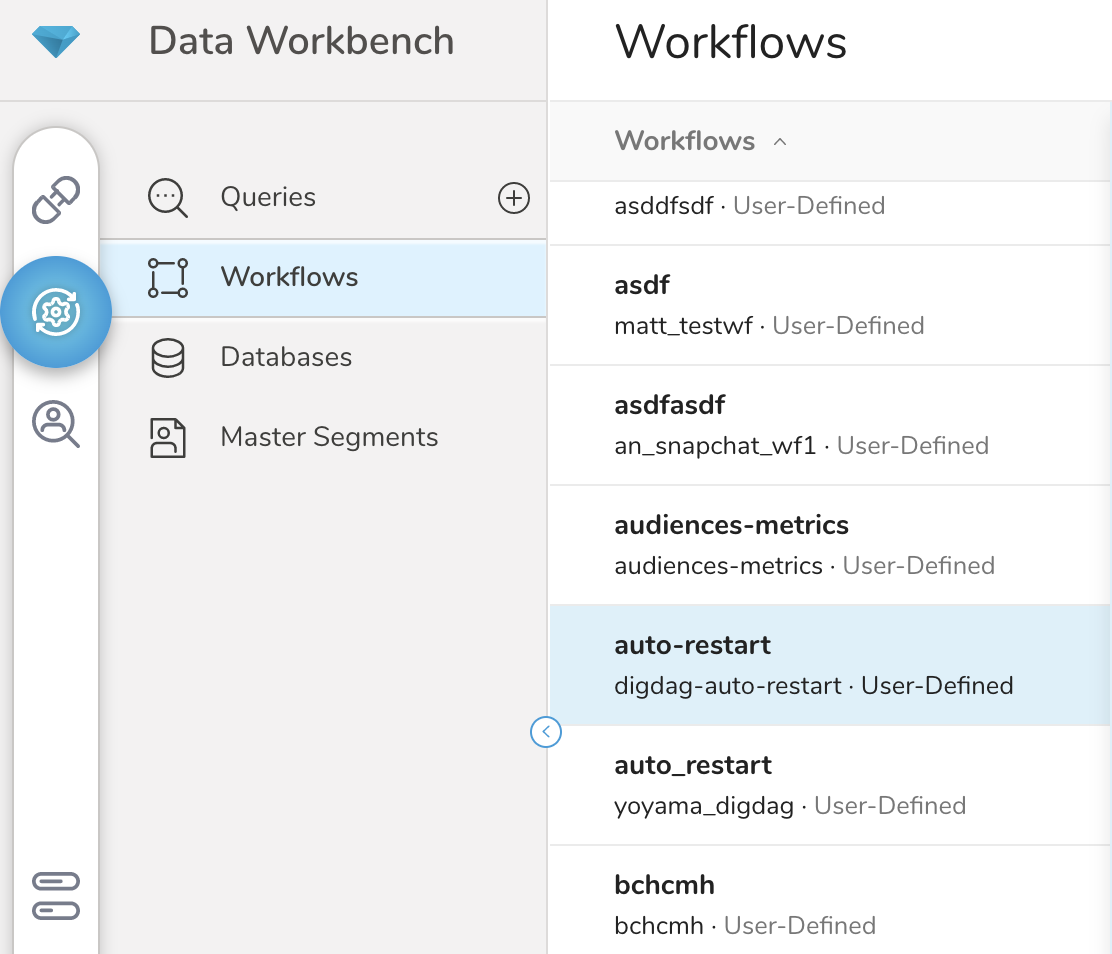Toggle the Workflows sort arrow
The height and width of the screenshot is (954, 1112).
pyautogui.click(x=780, y=142)
